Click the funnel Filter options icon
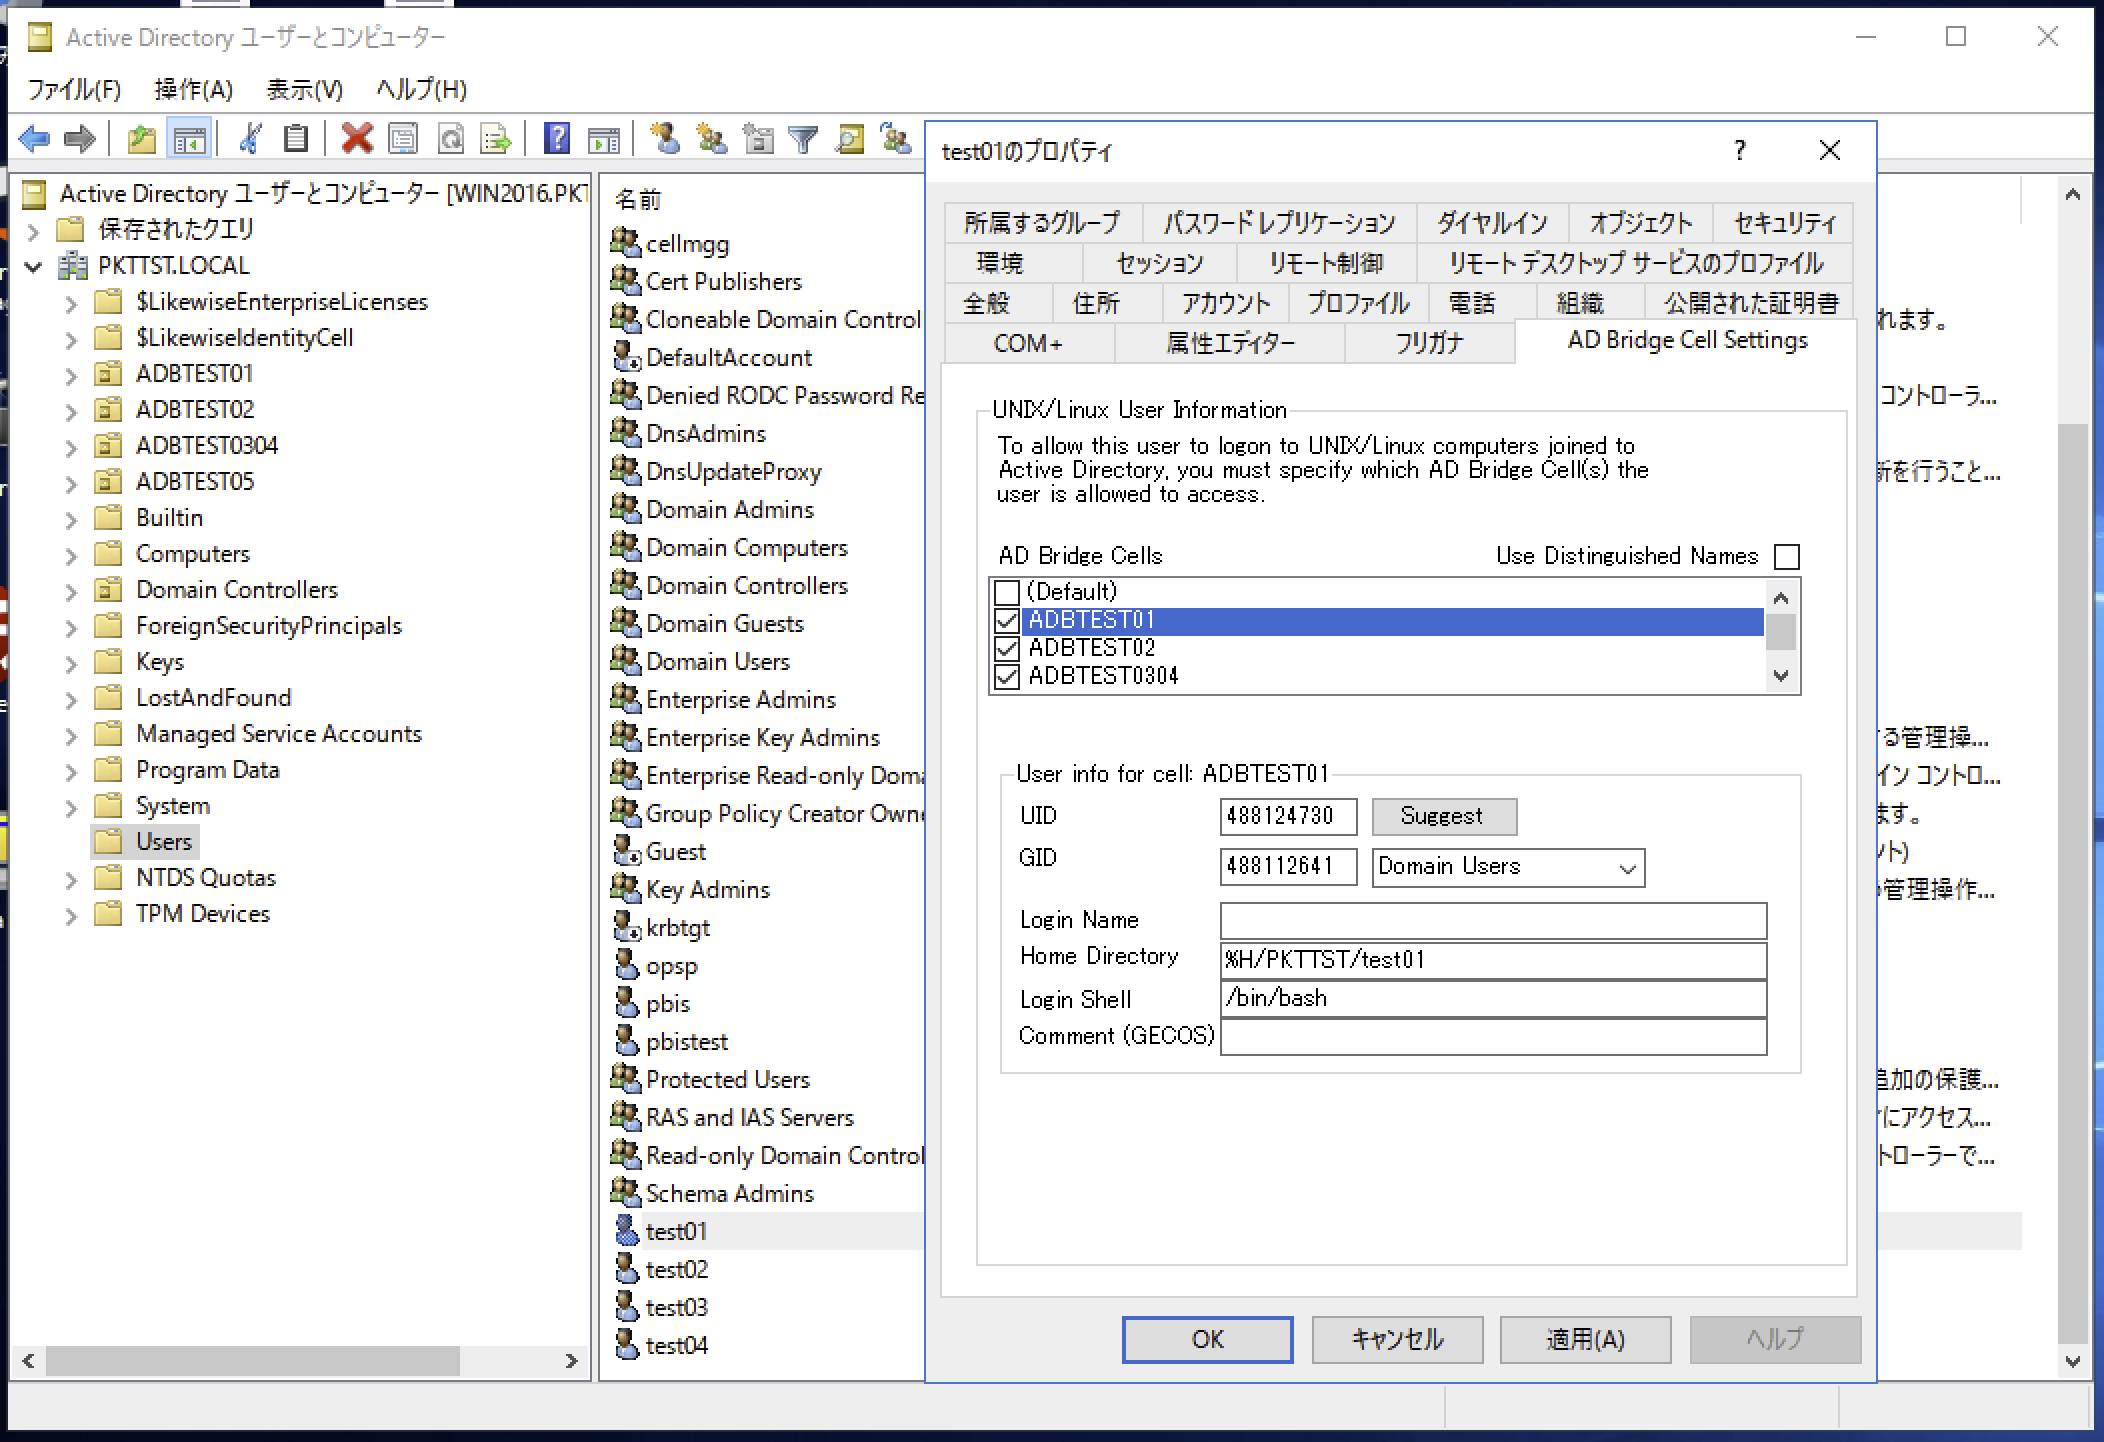 [804, 138]
